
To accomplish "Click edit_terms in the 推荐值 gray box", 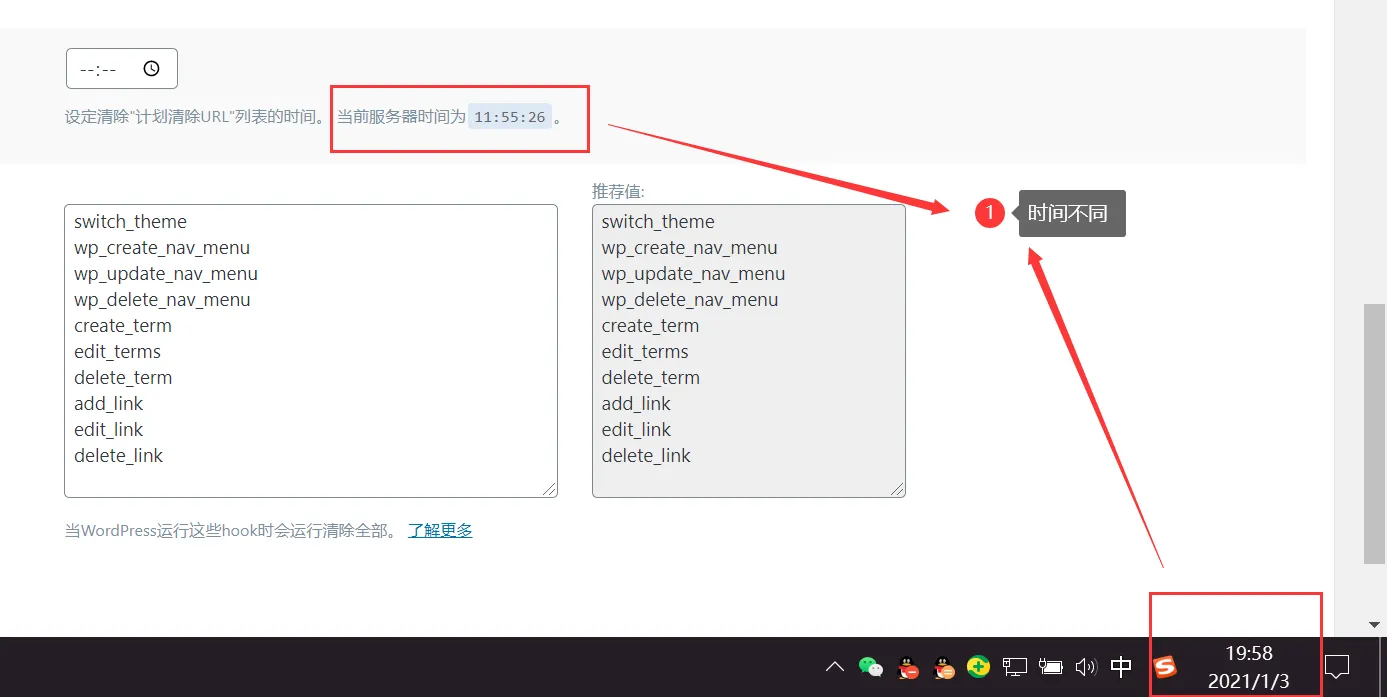I will point(645,352).
